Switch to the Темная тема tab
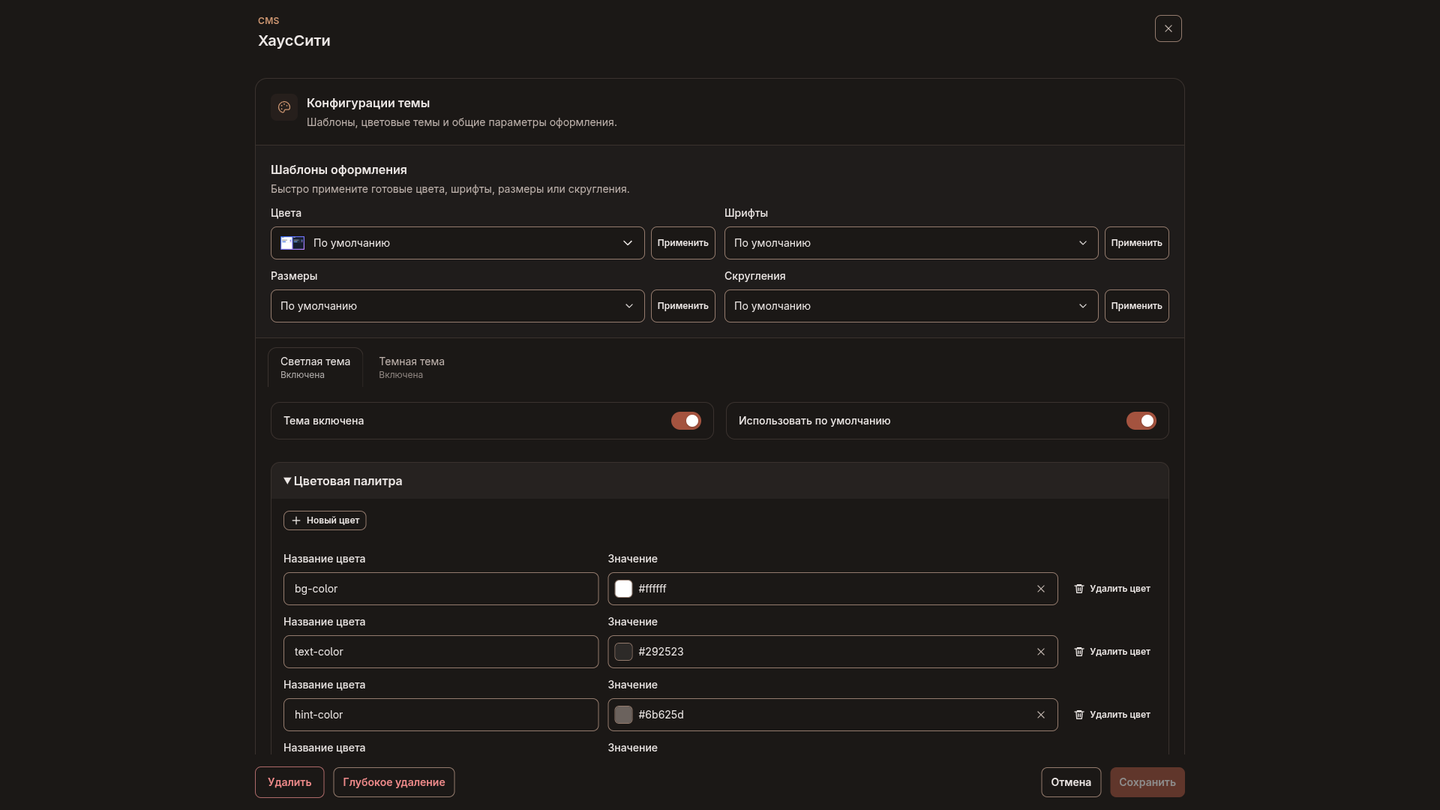Screen dimensions: 1440x810 click(411, 367)
